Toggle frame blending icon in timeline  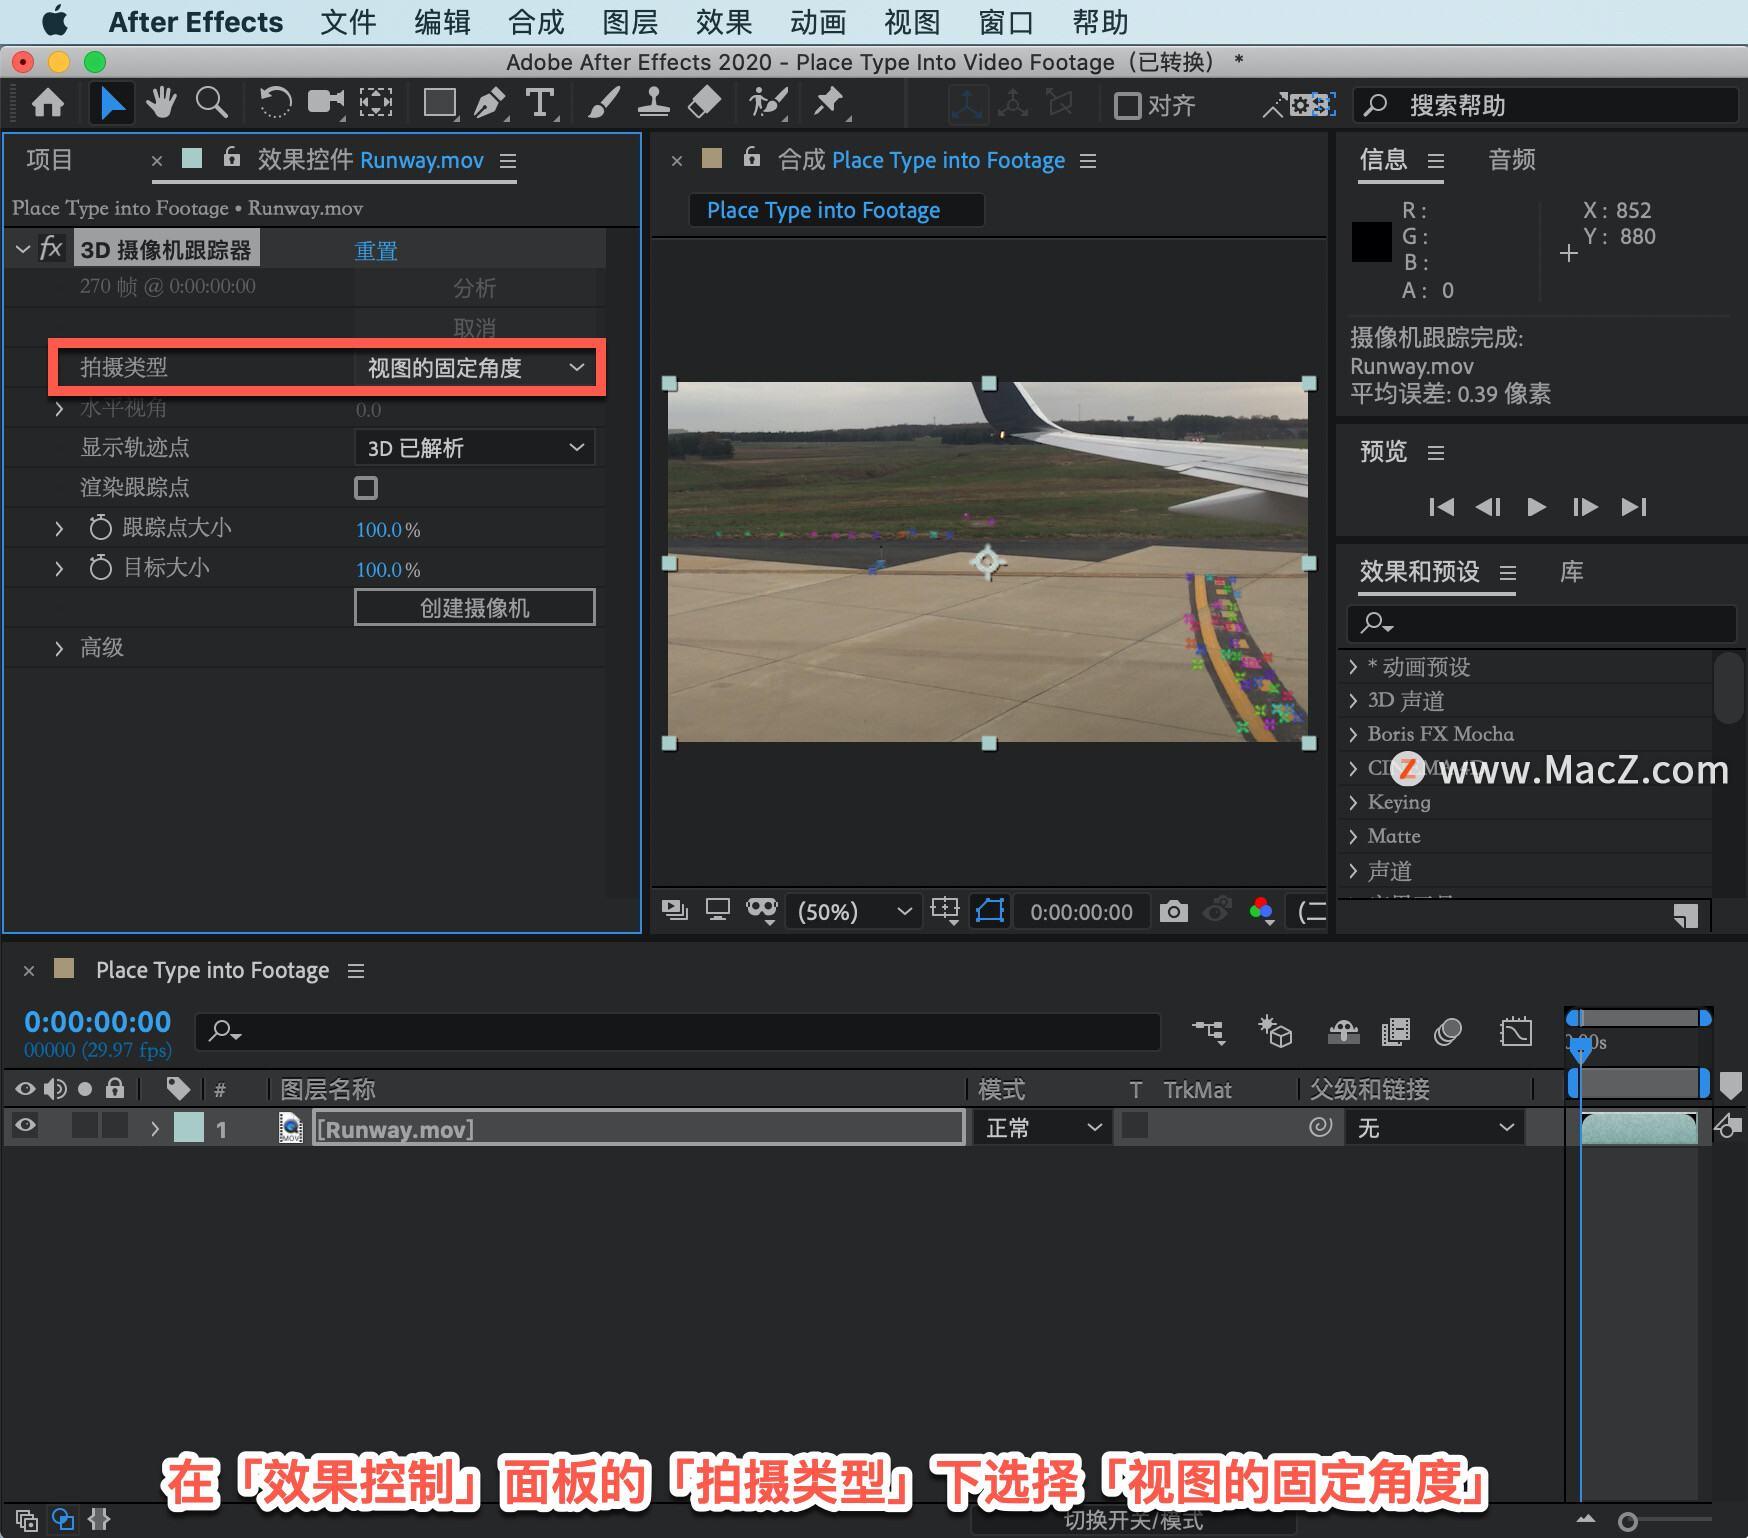click(1395, 1031)
